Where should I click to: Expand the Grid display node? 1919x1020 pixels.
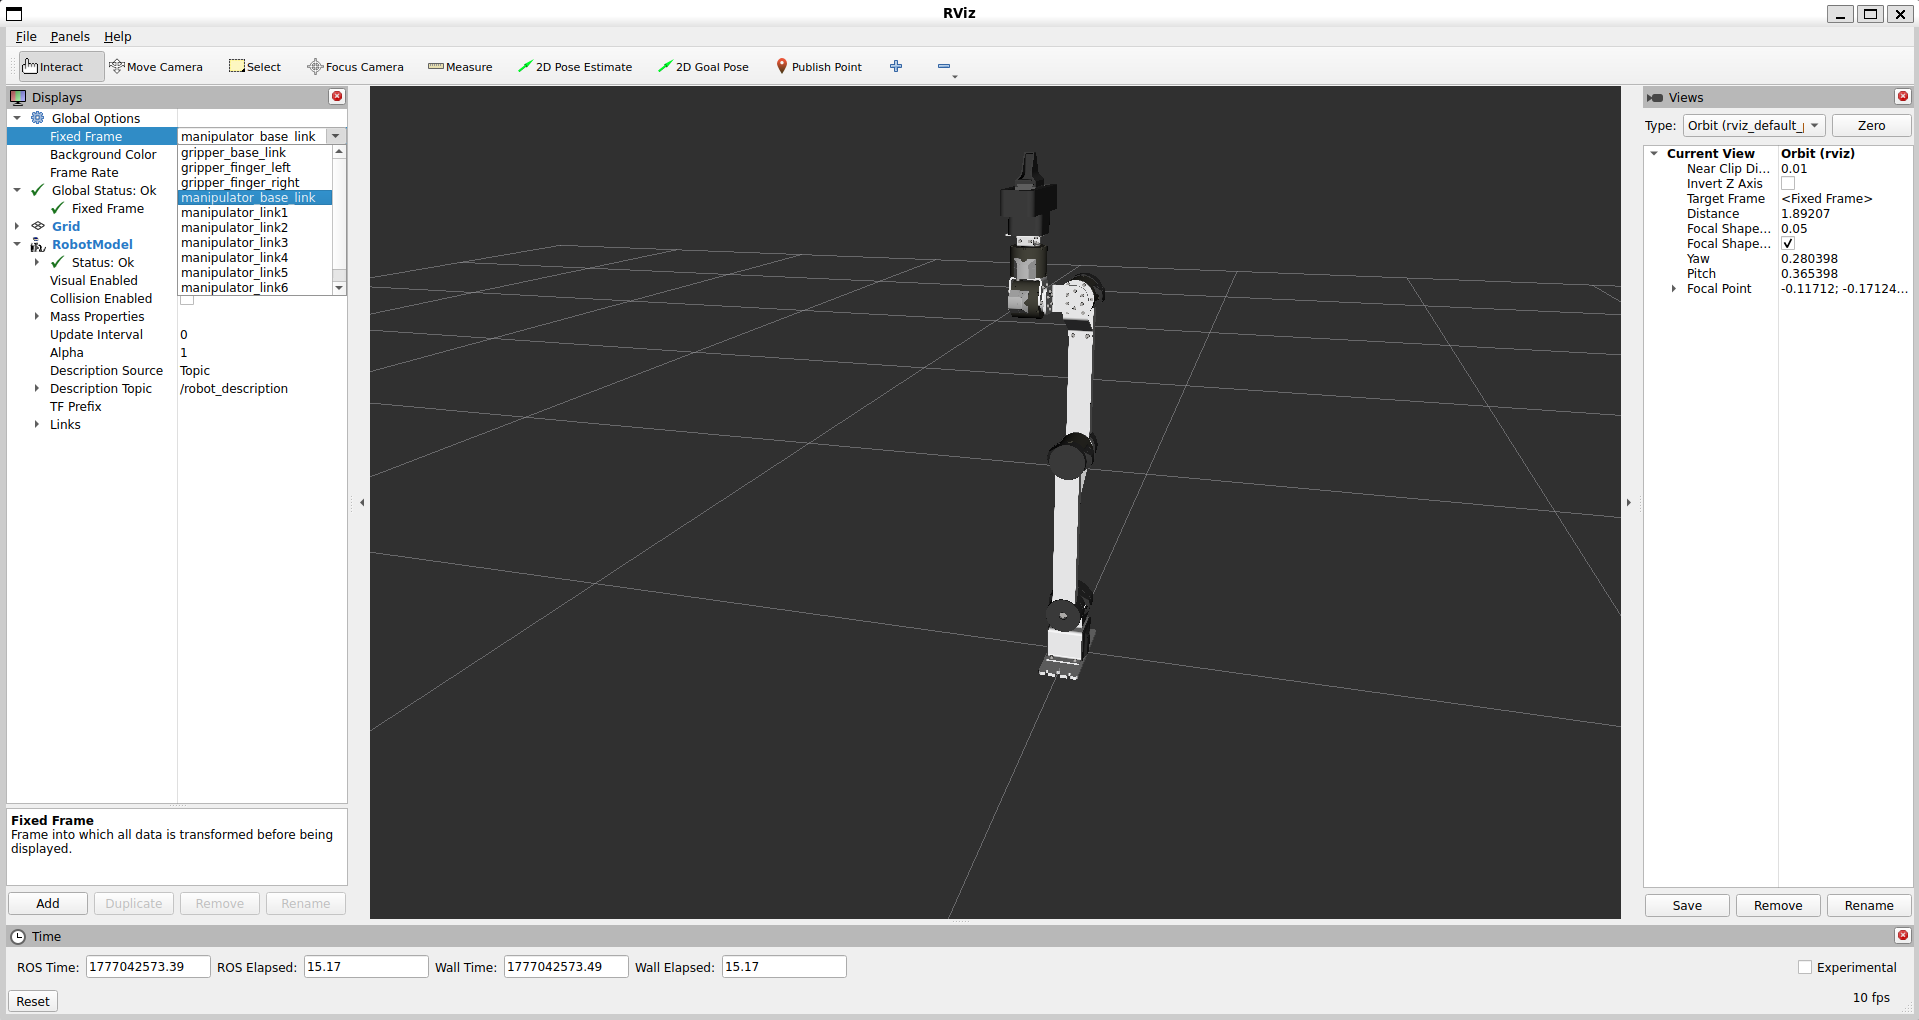point(17,226)
